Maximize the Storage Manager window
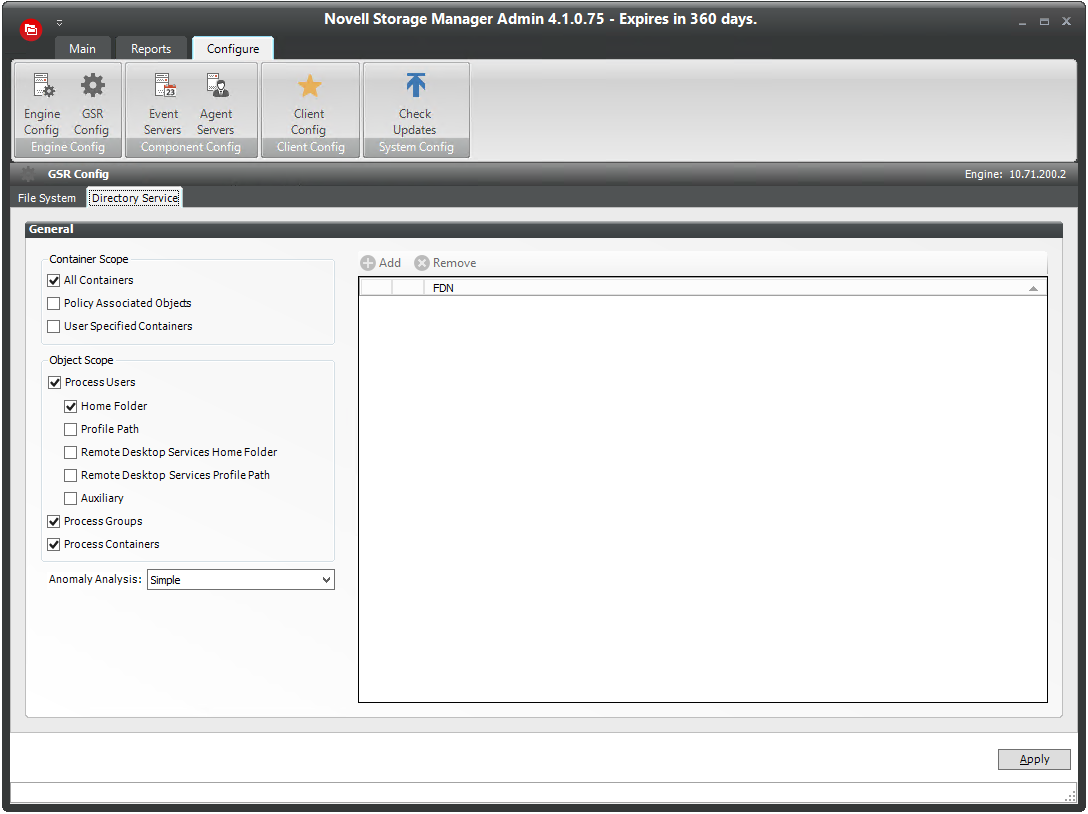This screenshot has height=814, width=1088. (1044, 22)
